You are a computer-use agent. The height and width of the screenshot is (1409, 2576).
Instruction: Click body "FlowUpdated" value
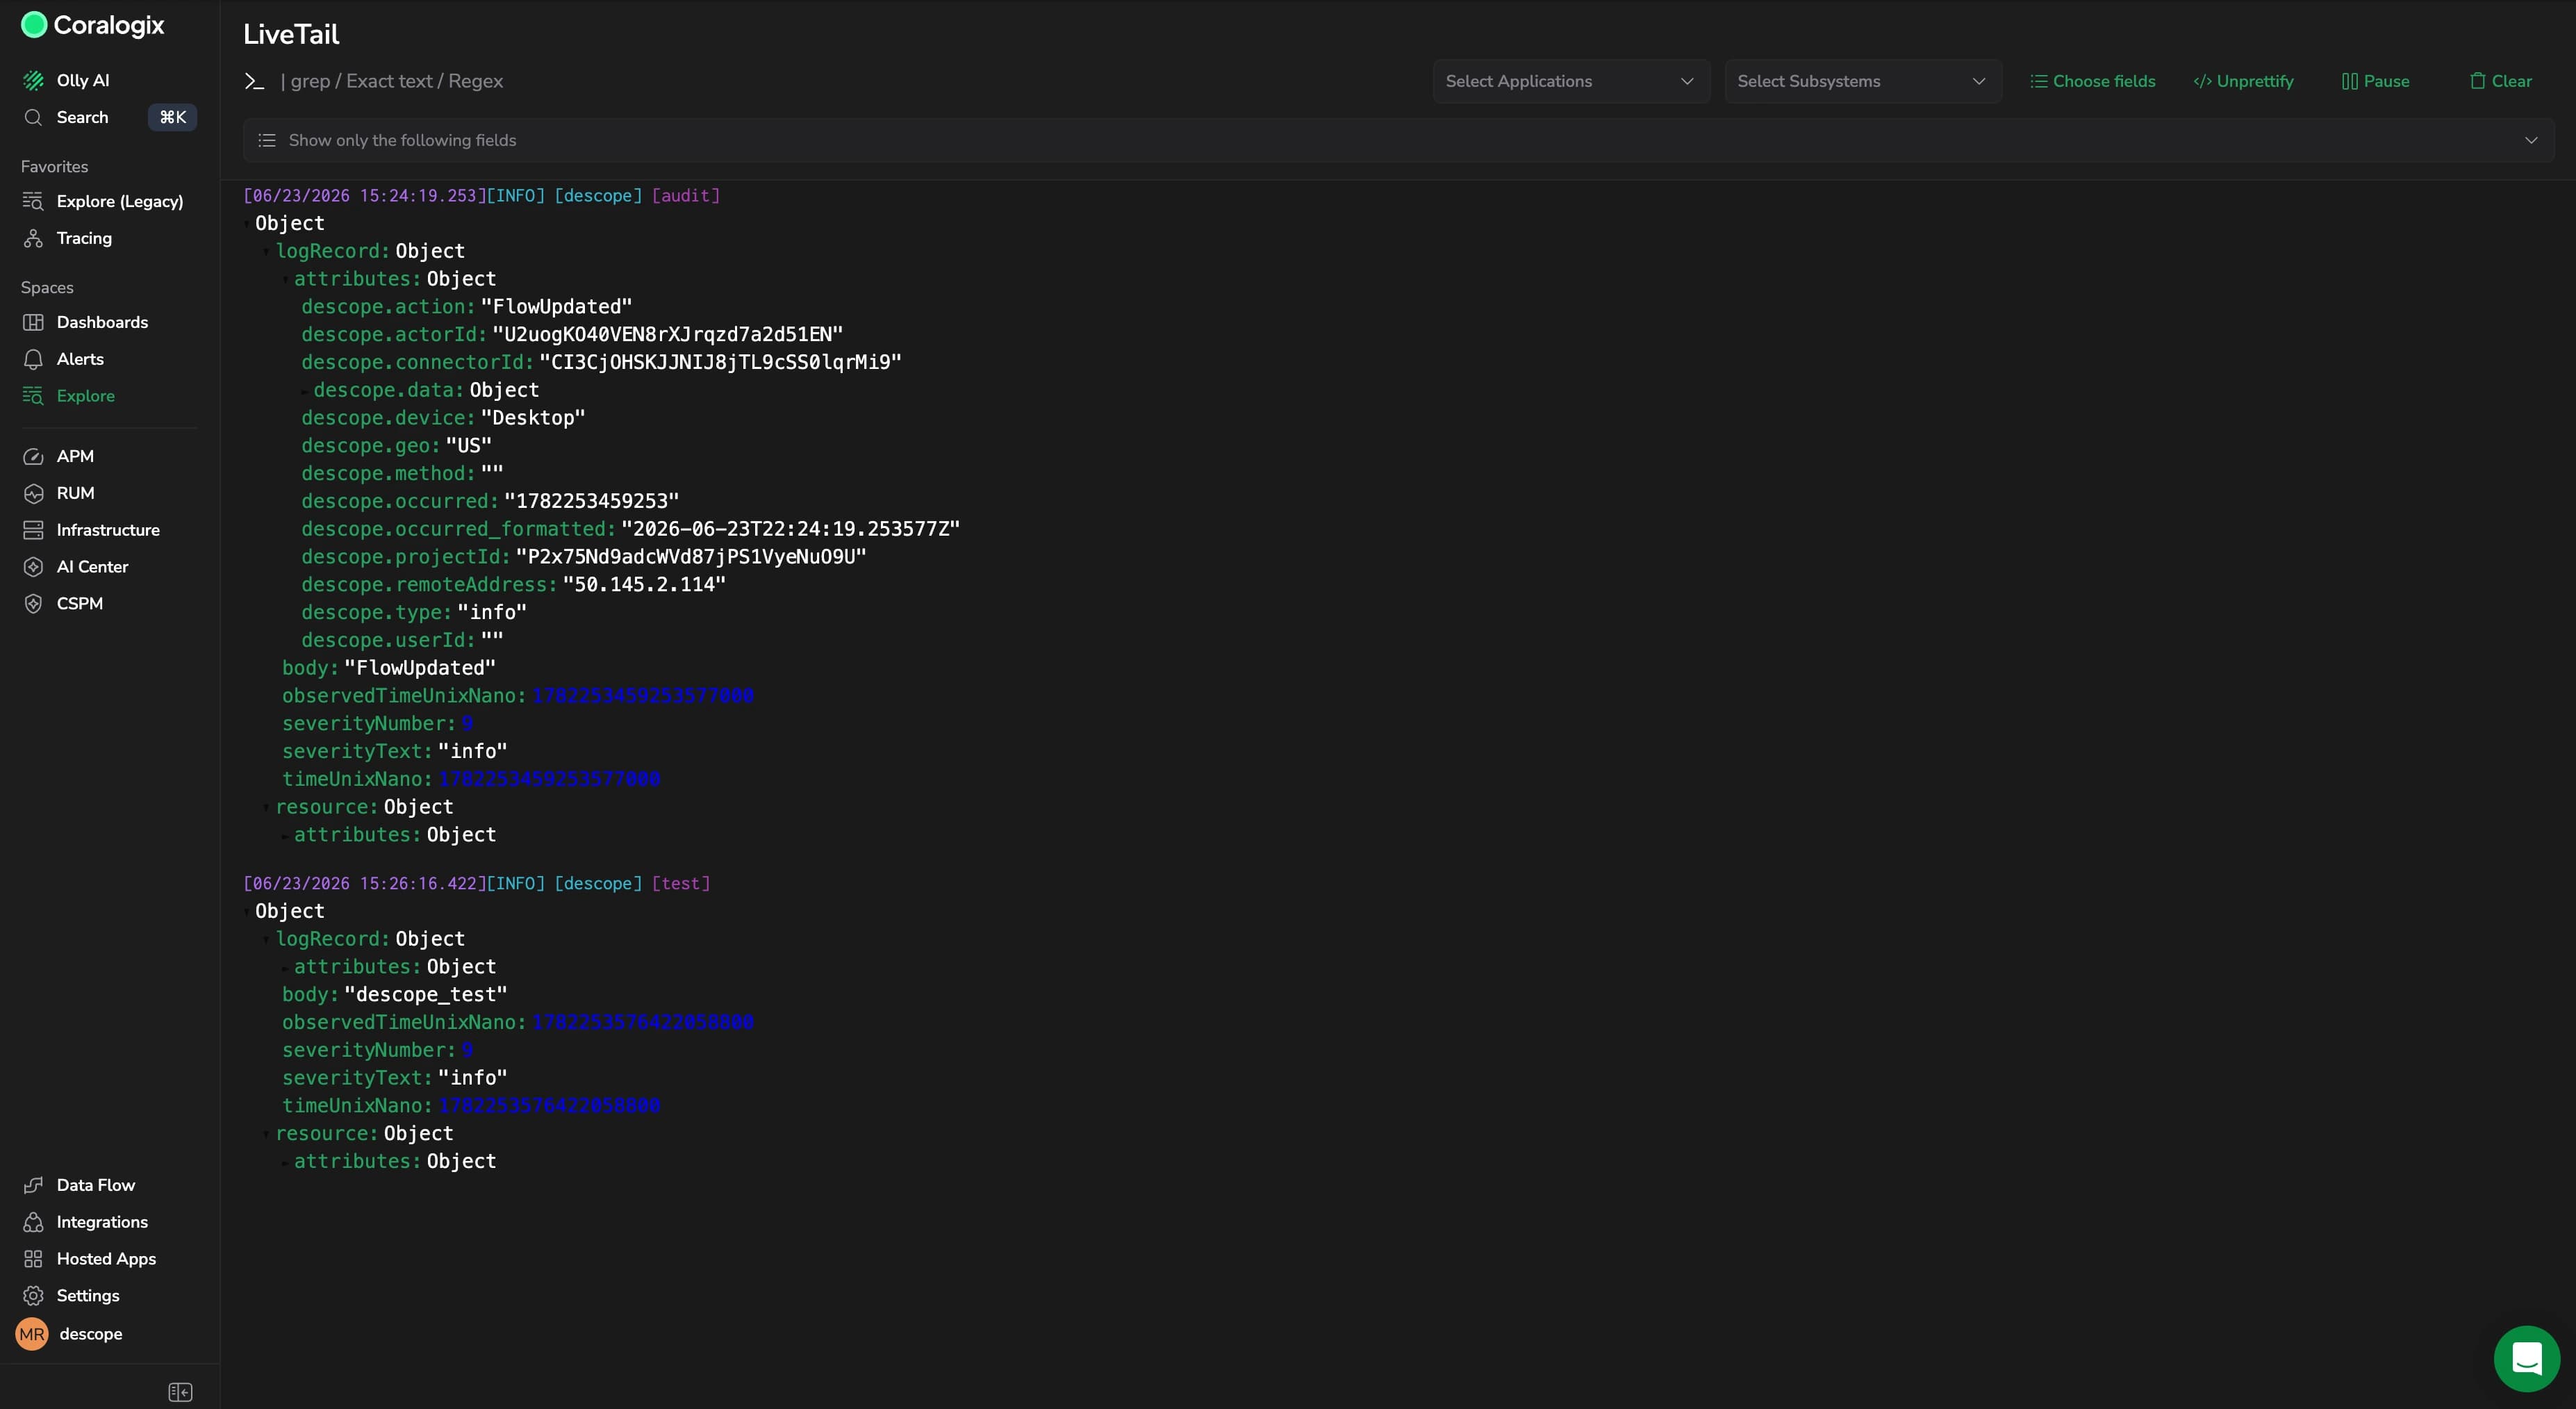(x=420, y=668)
